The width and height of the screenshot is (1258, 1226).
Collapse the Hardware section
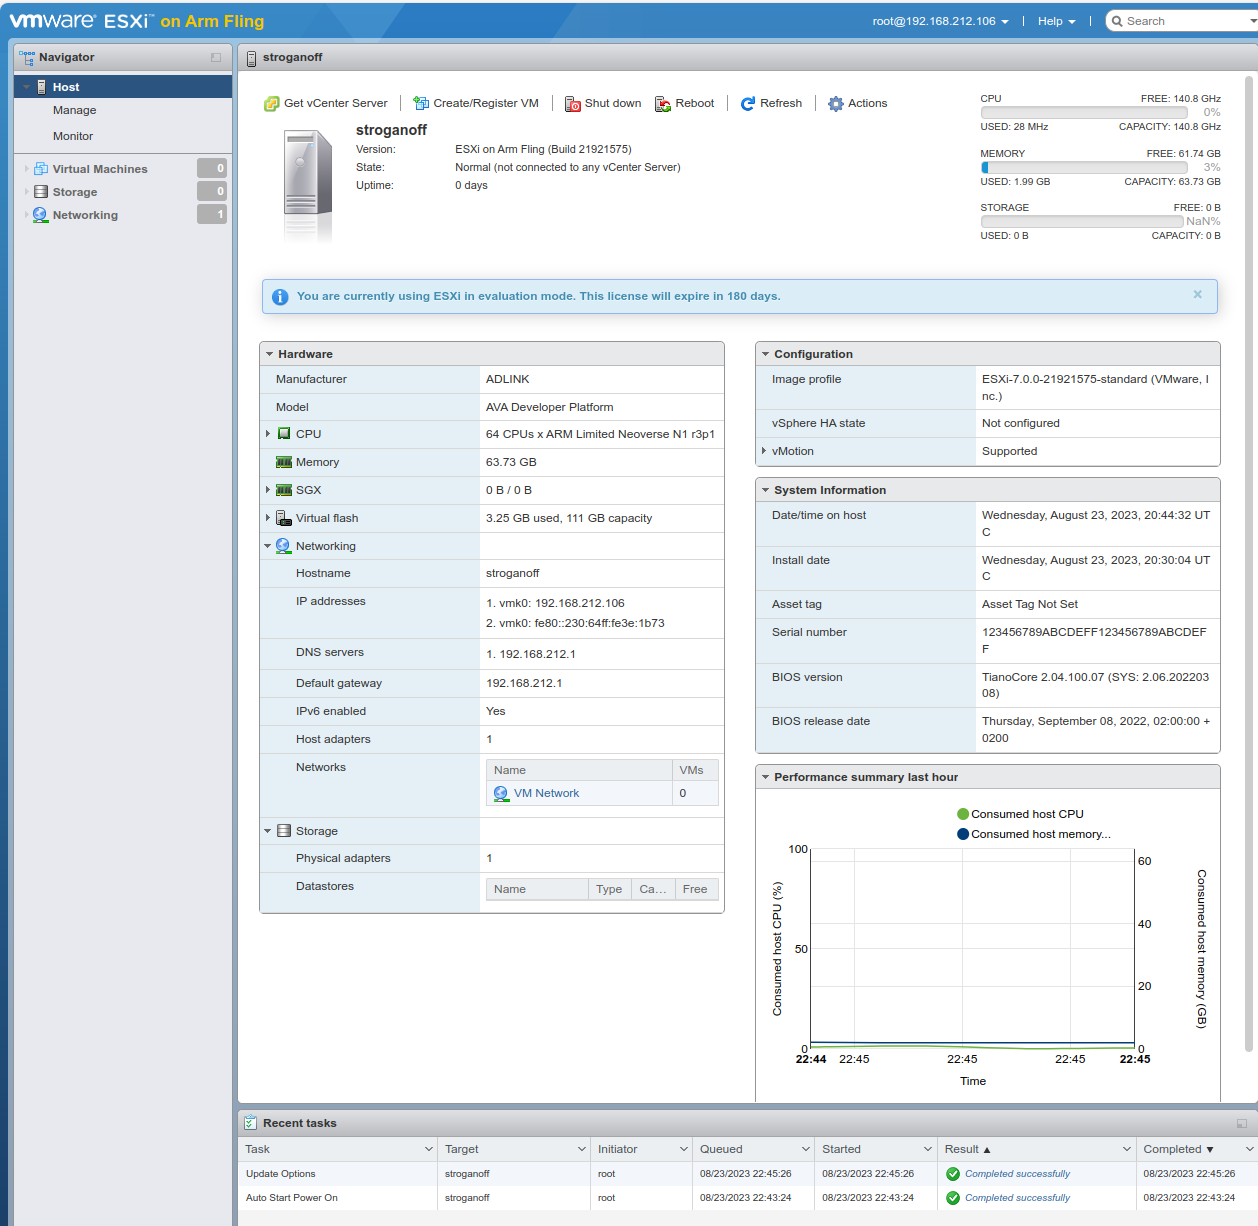[x=270, y=355]
